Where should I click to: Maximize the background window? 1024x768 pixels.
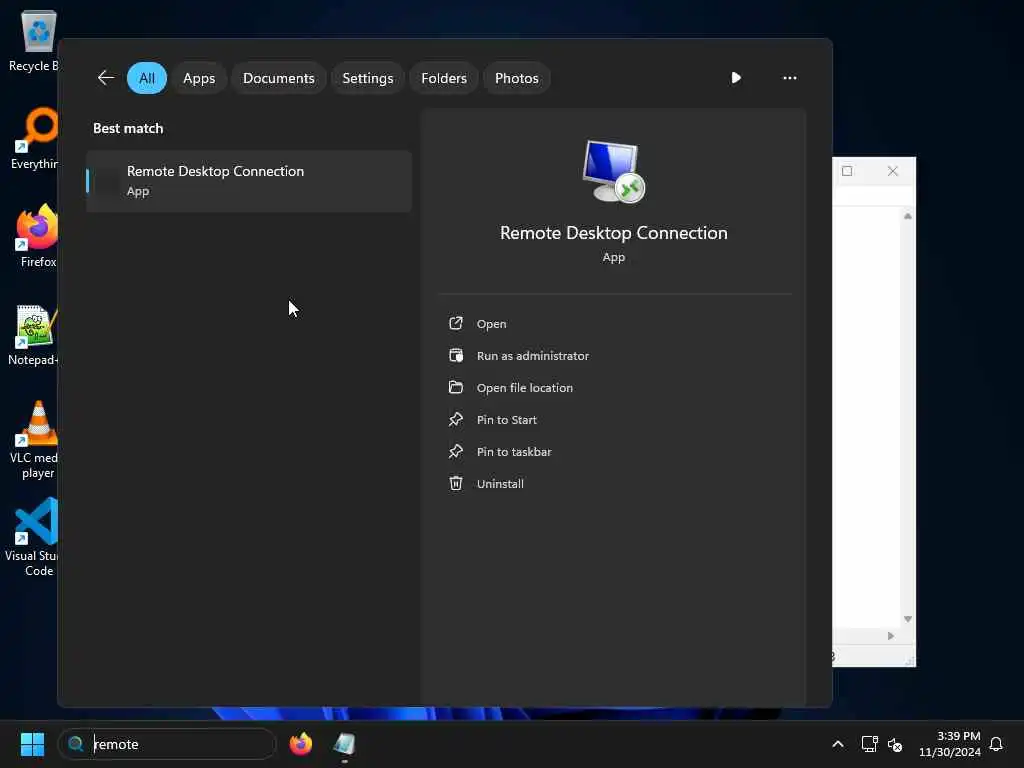(847, 171)
